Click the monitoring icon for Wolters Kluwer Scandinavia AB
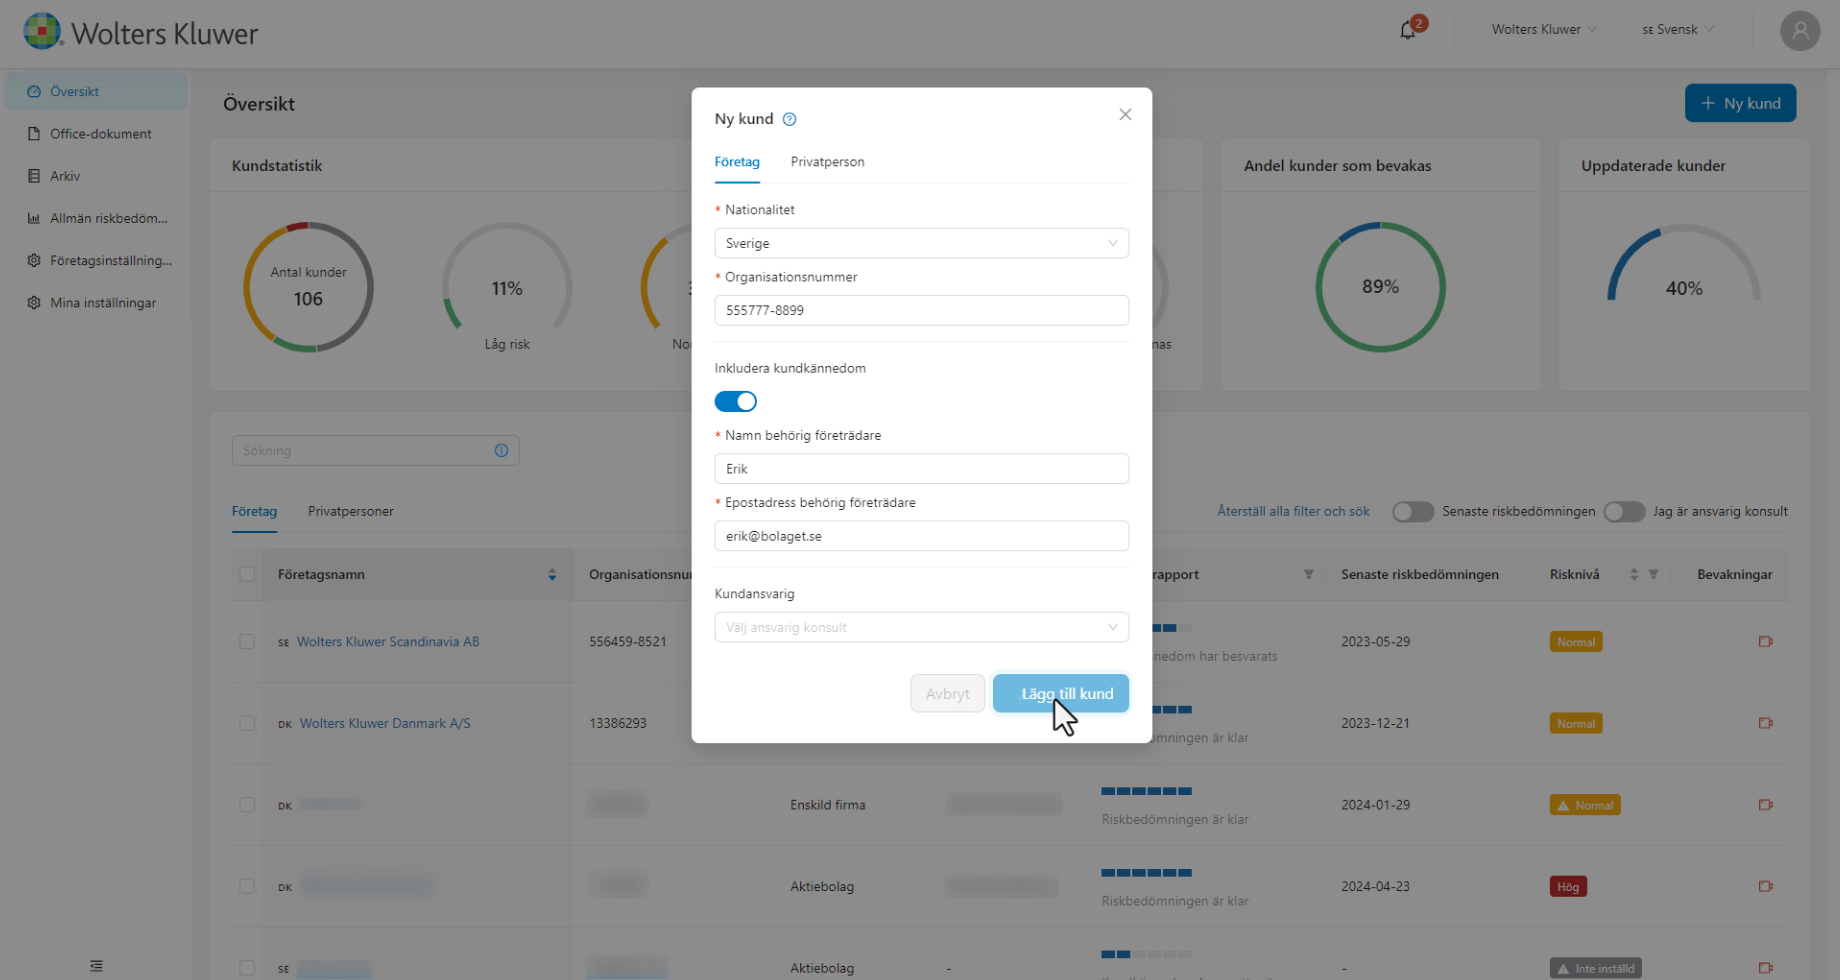1840x980 pixels. coord(1765,642)
